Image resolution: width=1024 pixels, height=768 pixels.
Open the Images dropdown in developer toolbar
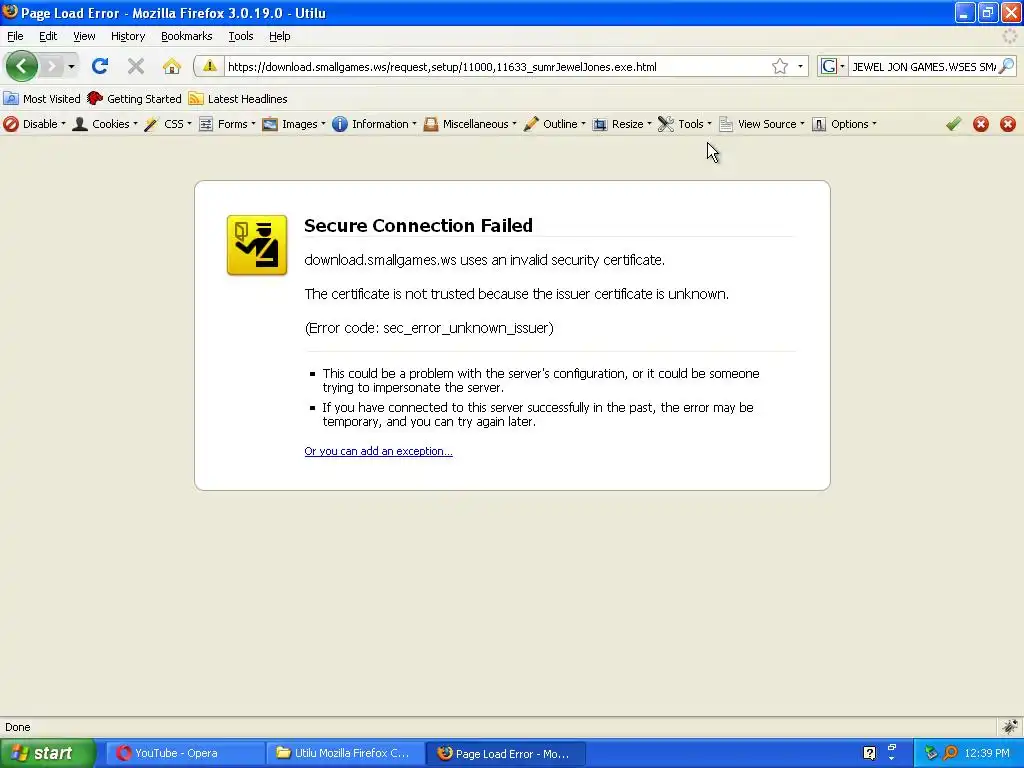(x=294, y=124)
